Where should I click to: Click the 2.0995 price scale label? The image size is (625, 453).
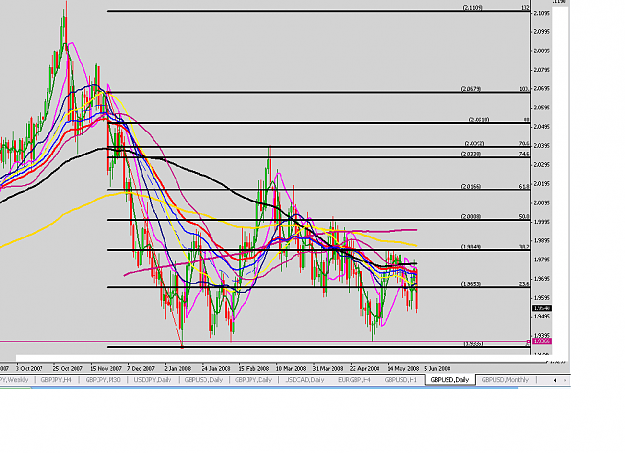[x=542, y=32]
